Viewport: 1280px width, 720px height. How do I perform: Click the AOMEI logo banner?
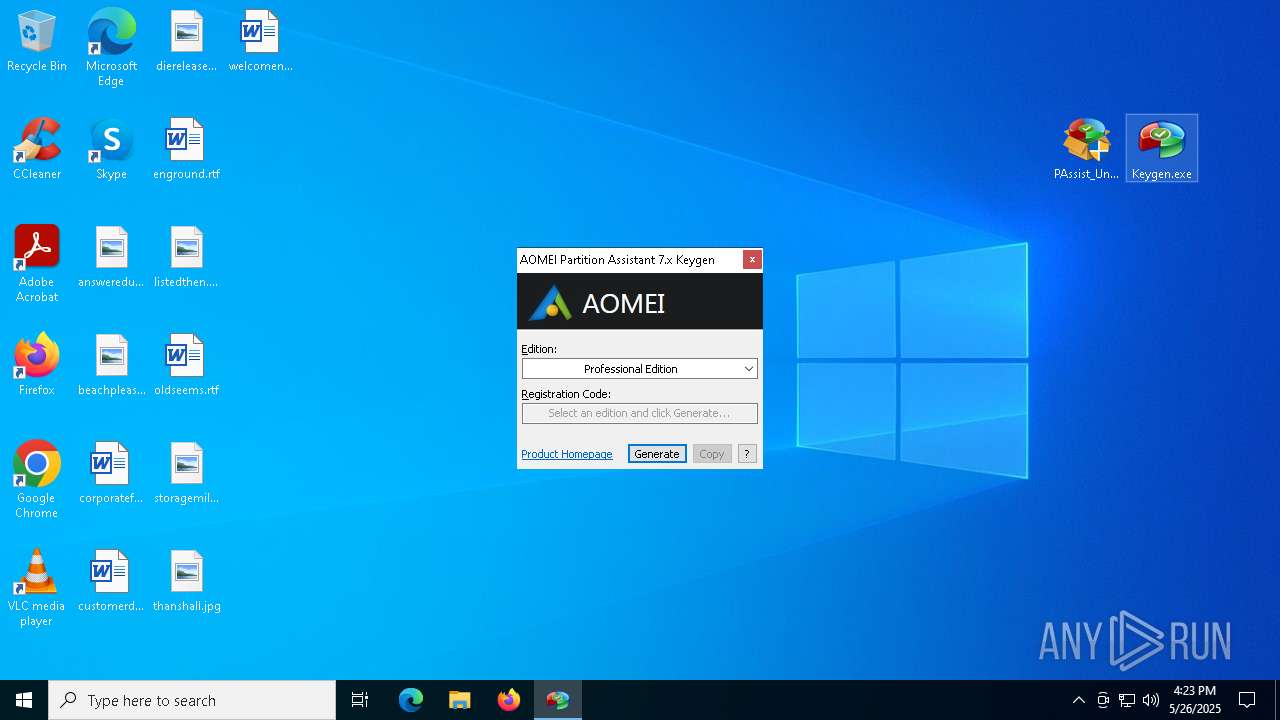tap(639, 301)
